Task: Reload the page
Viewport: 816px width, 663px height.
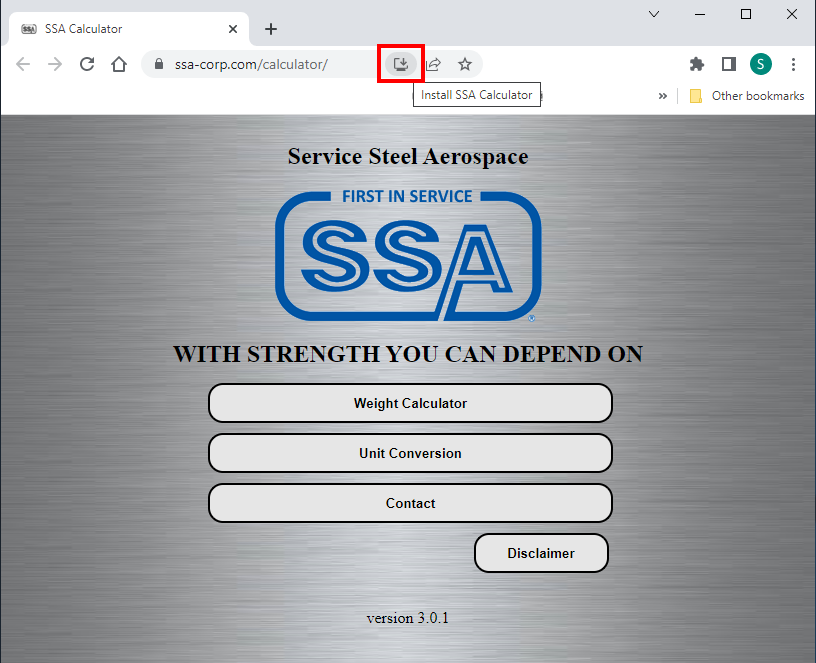Action: (x=87, y=64)
